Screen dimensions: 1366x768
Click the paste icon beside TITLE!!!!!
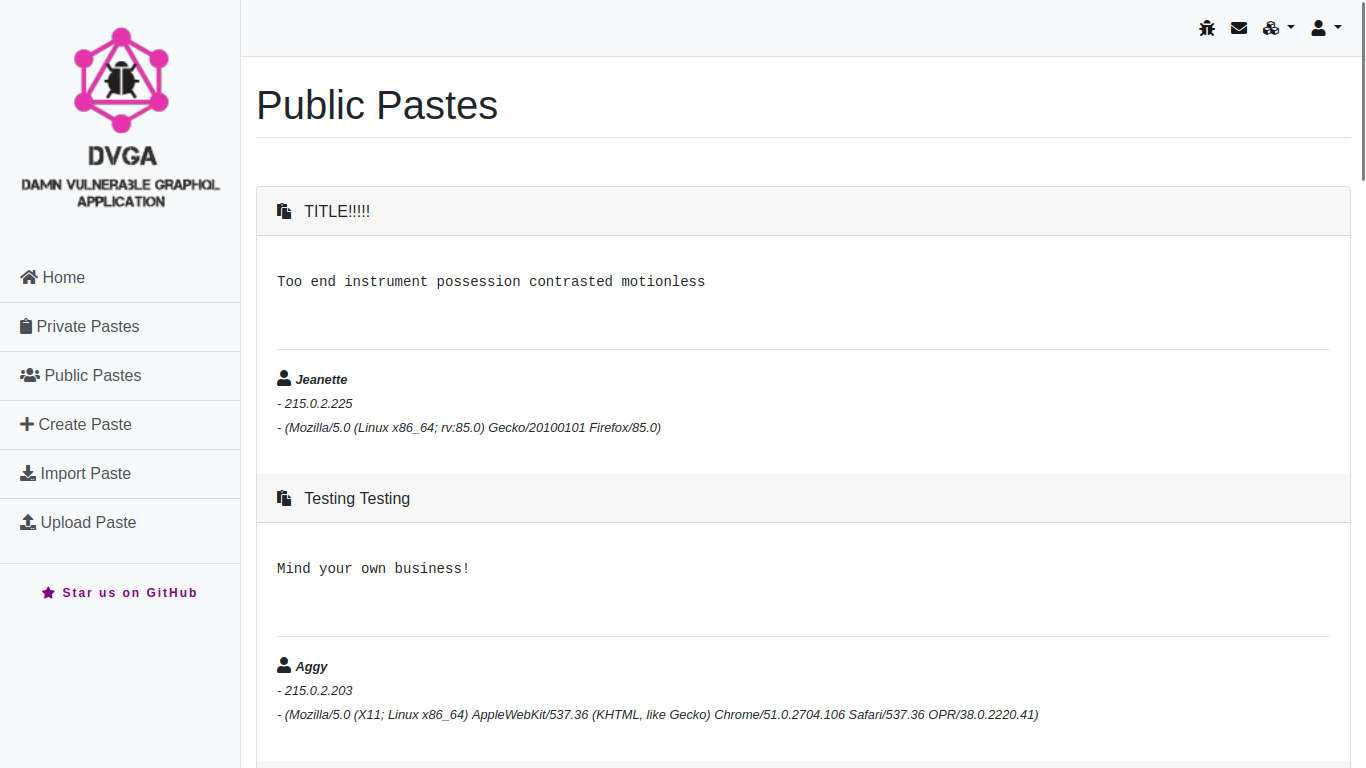coord(285,212)
